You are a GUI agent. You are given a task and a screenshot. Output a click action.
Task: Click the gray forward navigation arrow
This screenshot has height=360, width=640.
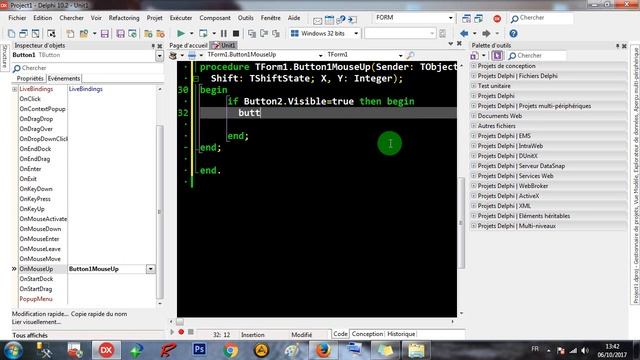pos(486,33)
